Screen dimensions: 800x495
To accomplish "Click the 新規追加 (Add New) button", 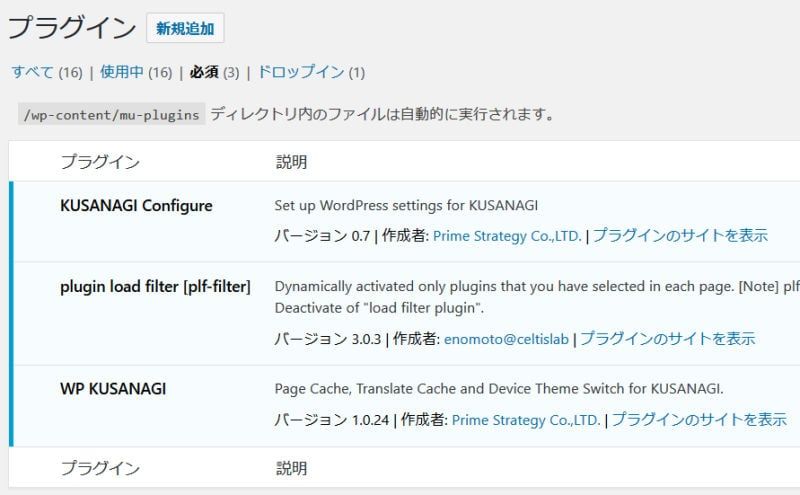I will pos(185,28).
